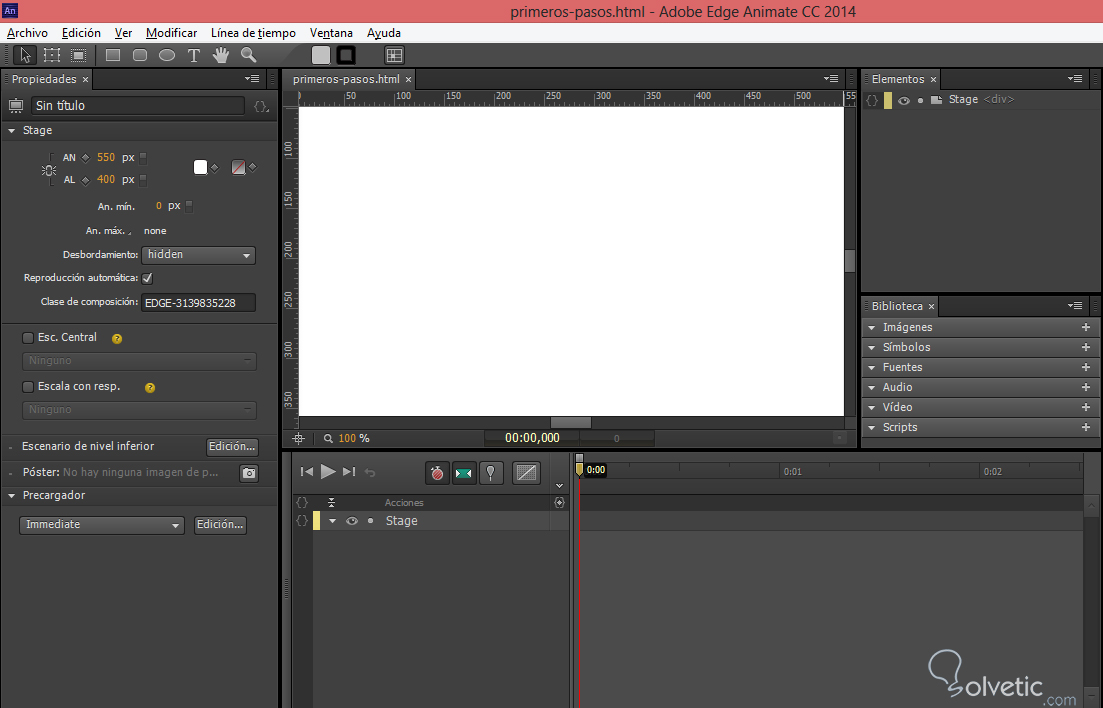The height and width of the screenshot is (708, 1103).
Task: Select the Hand tool
Action: 220,56
